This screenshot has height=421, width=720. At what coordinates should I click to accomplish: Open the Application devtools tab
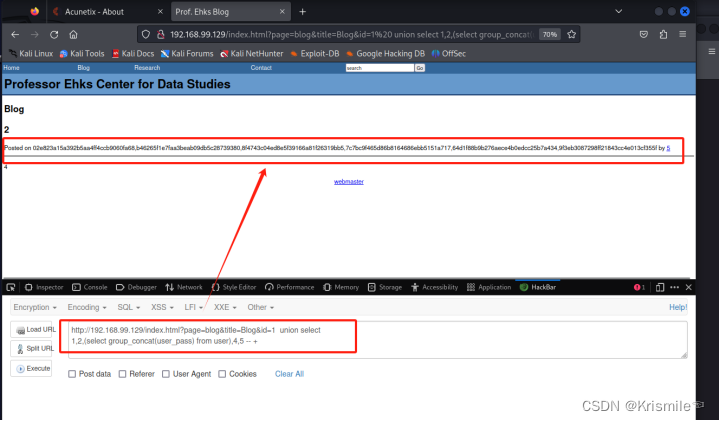pyautogui.click(x=489, y=287)
